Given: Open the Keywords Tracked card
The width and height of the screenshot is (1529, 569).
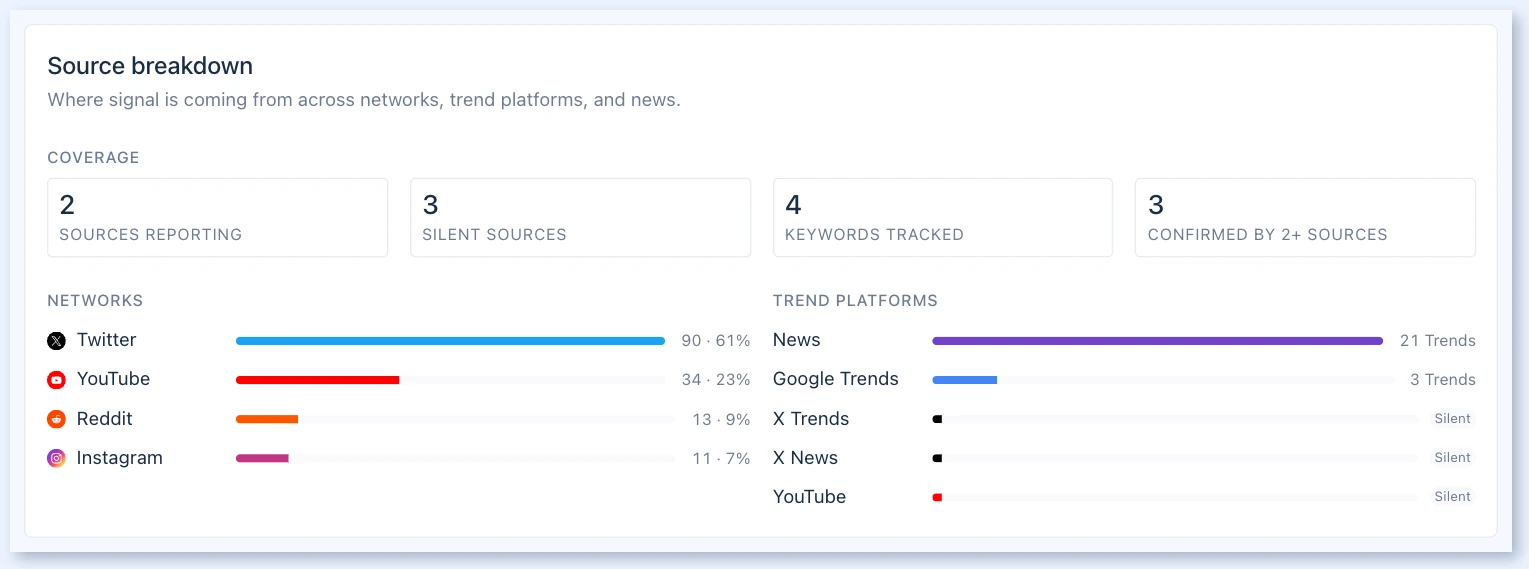Looking at the screenshot, I should [943, 218].
